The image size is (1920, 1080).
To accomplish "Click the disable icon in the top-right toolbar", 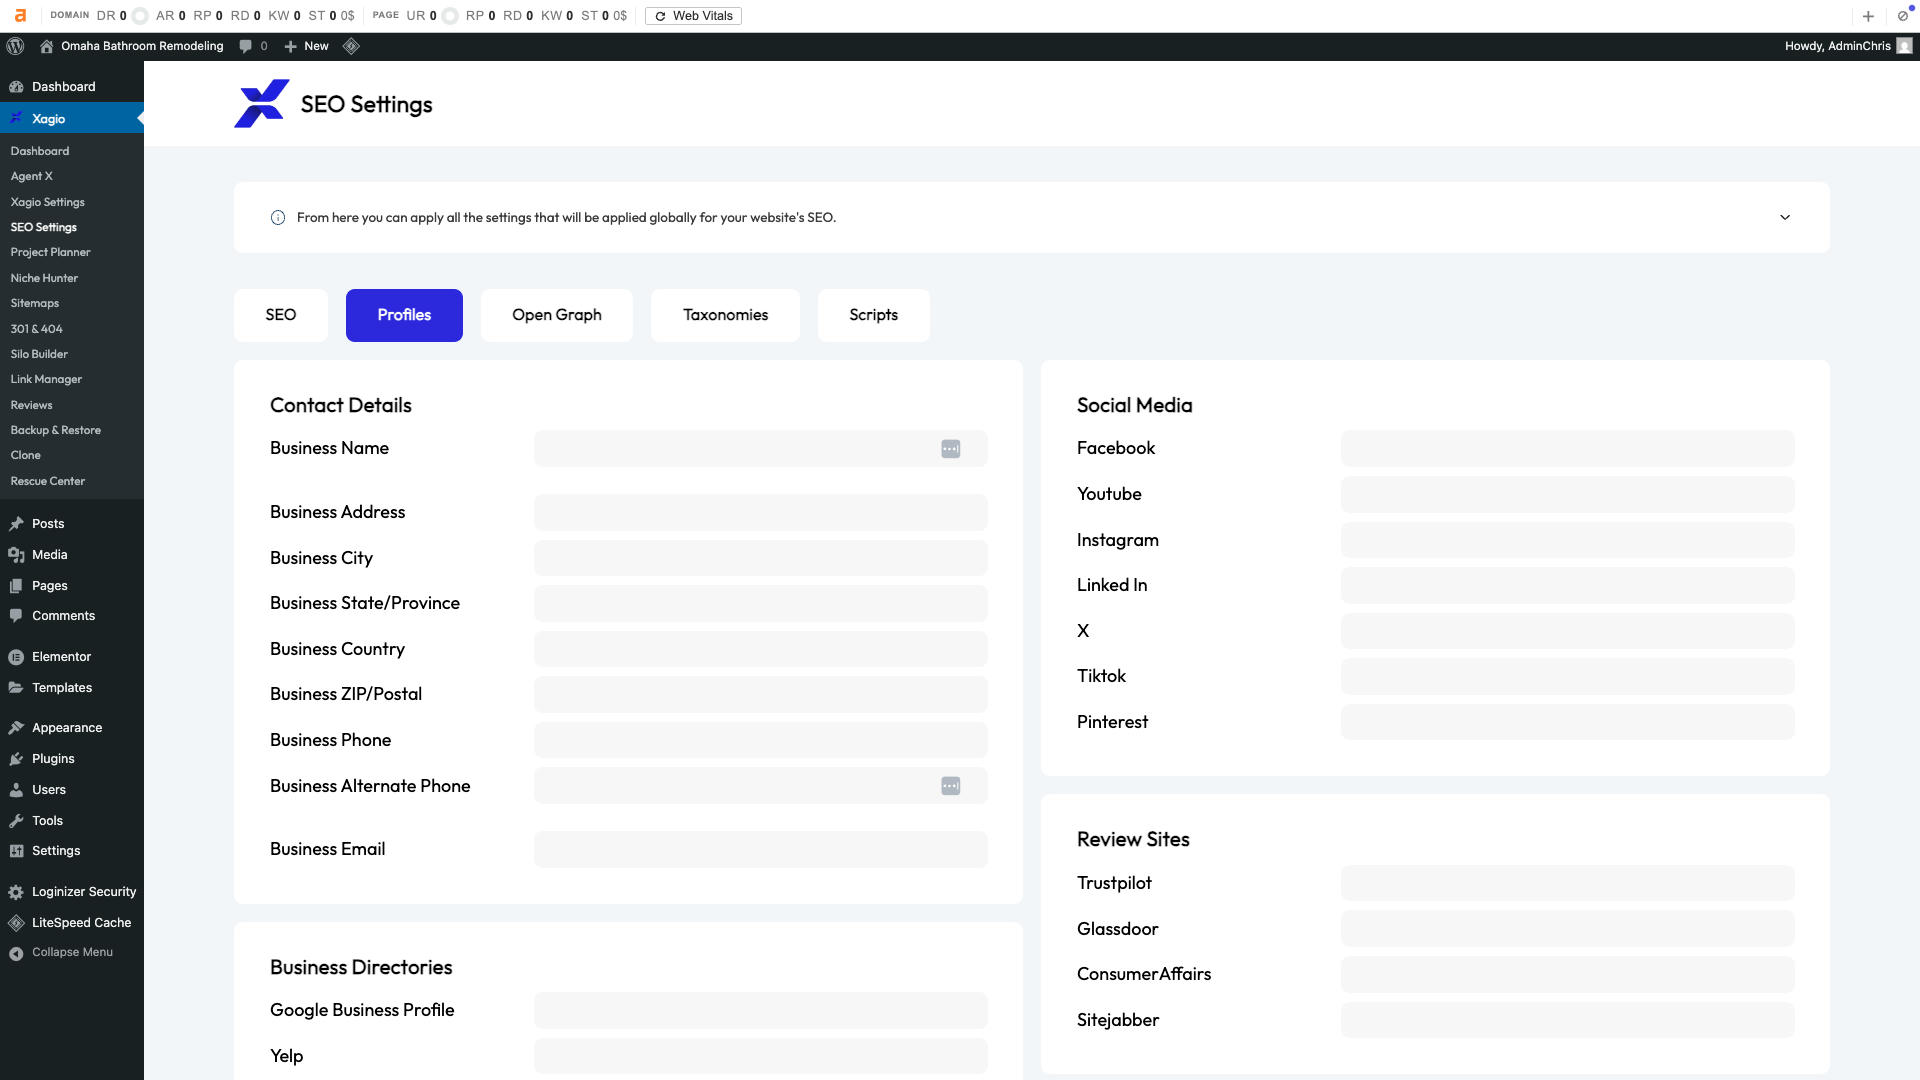I will point(1903,16).
